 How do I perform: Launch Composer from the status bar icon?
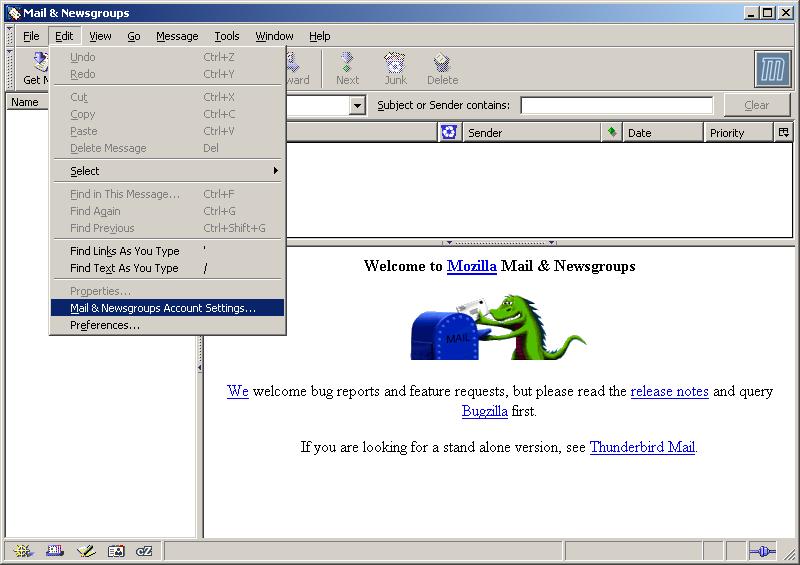[x=85, y=551]
